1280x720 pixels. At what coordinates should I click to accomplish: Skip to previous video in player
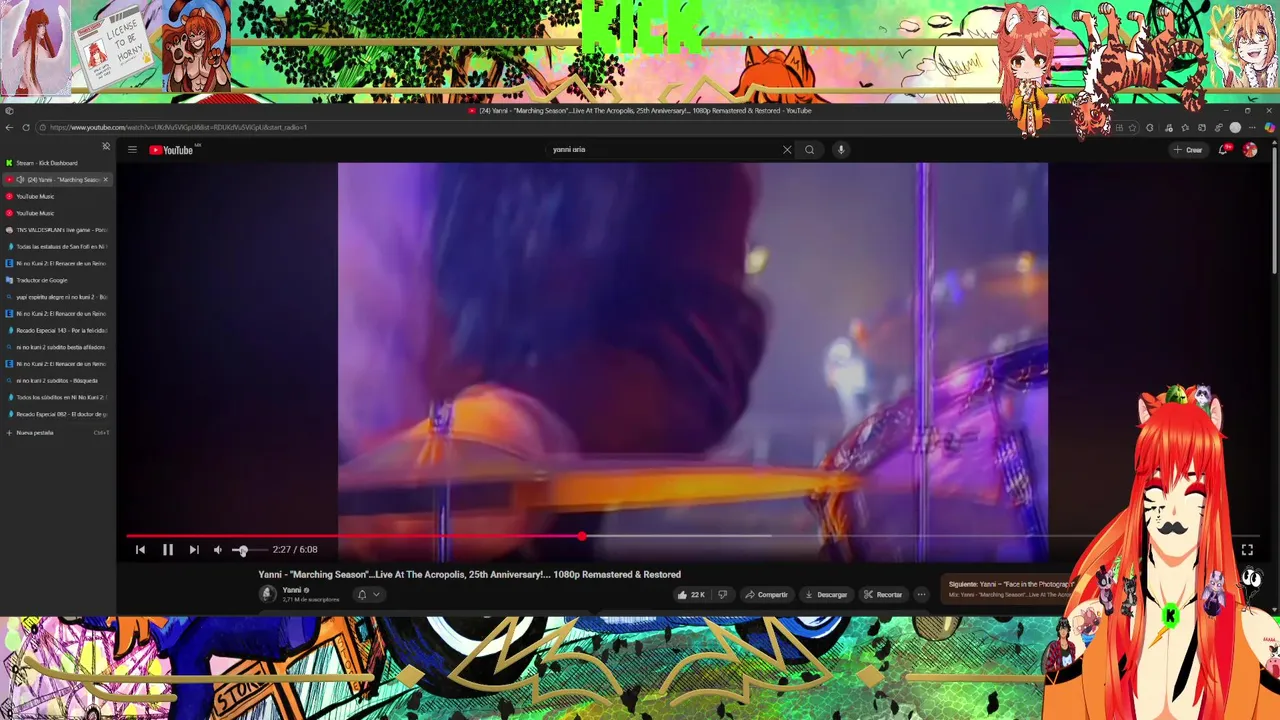tap(140, 550)
